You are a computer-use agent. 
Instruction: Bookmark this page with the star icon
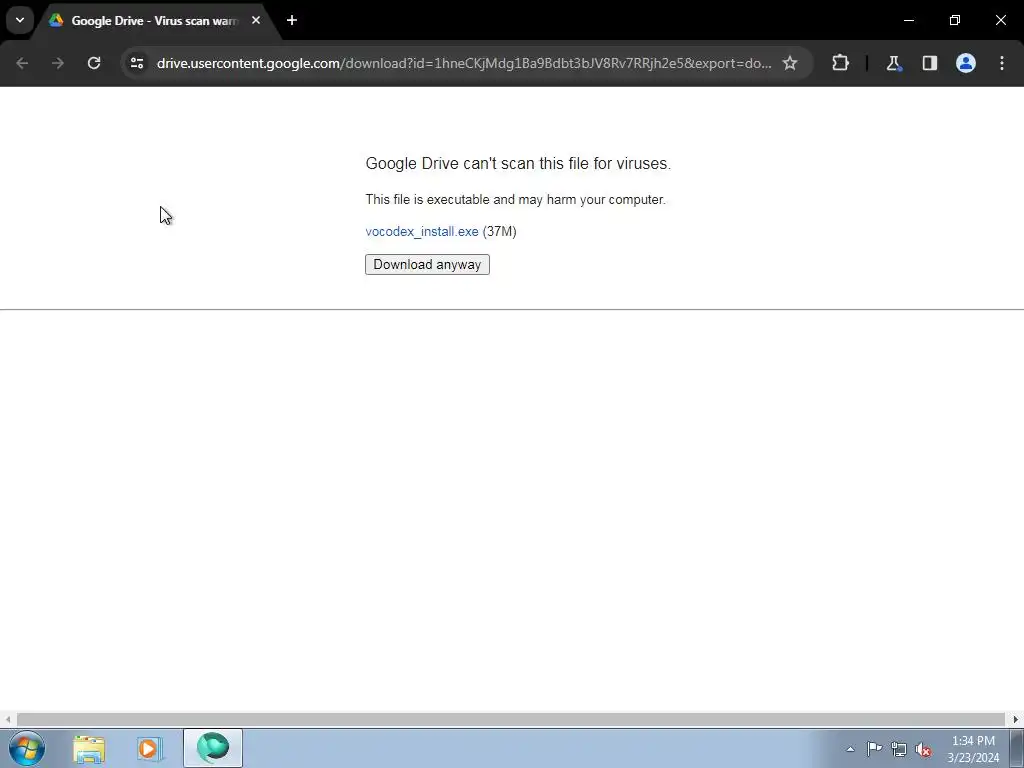(x=790, y=63)
